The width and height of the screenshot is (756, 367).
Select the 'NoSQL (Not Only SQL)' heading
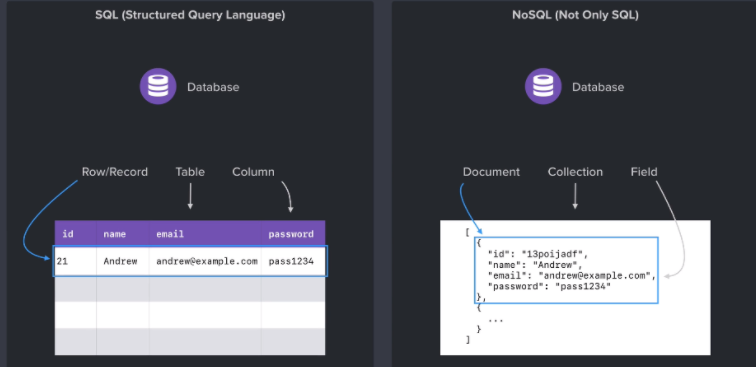tap(575, 15)
